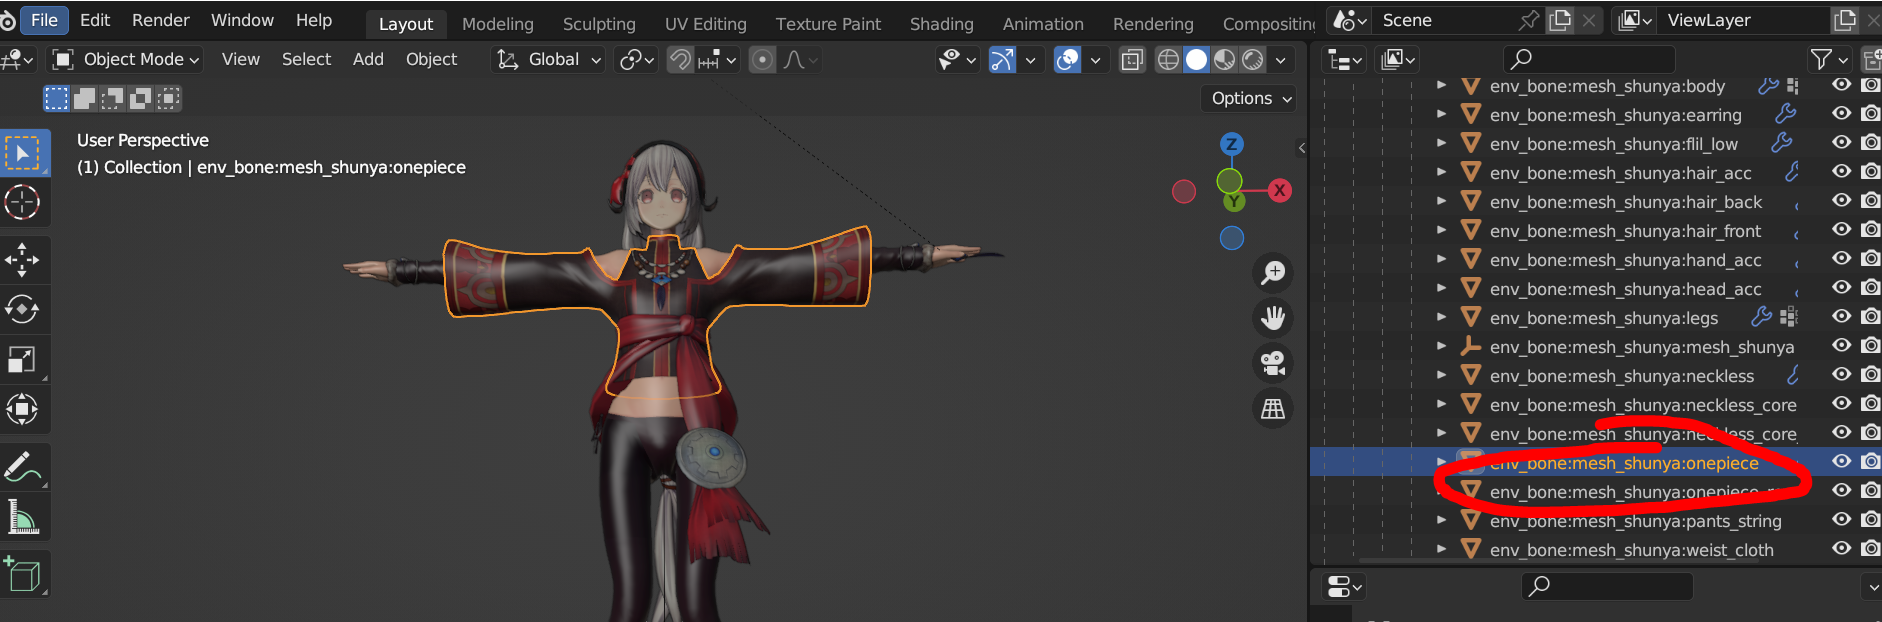
Task: Toggle viewport overlays
Action: click(x=1068, y=60)
